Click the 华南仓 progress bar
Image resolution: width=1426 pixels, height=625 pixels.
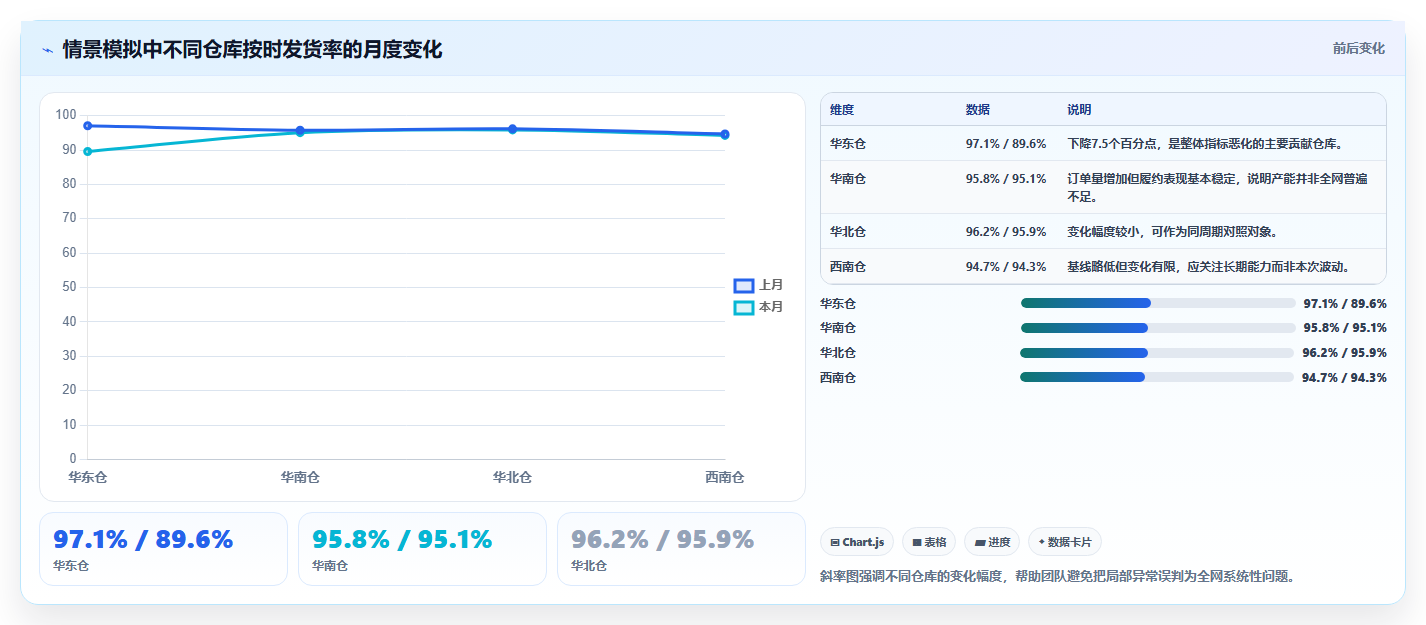(1158, 328)
